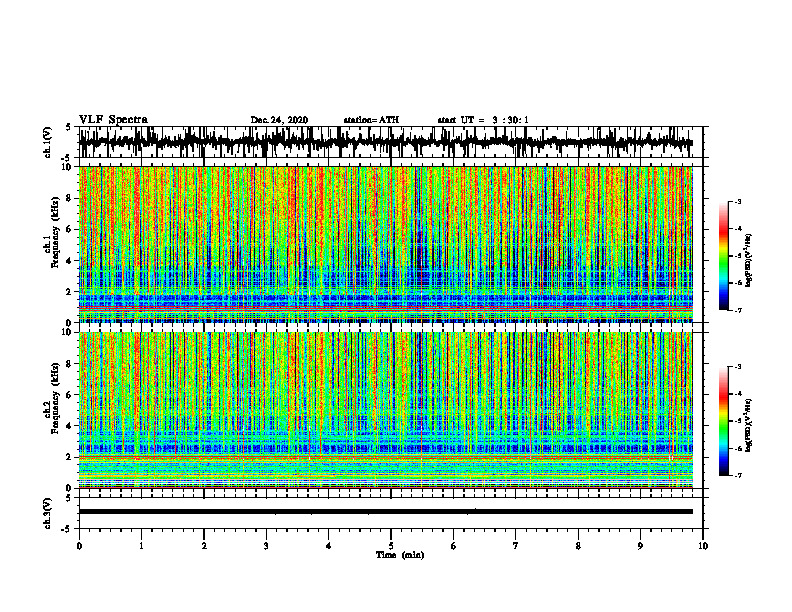Click the ch.2 "Frequency (kHz)" axis label

click(55, 398)
